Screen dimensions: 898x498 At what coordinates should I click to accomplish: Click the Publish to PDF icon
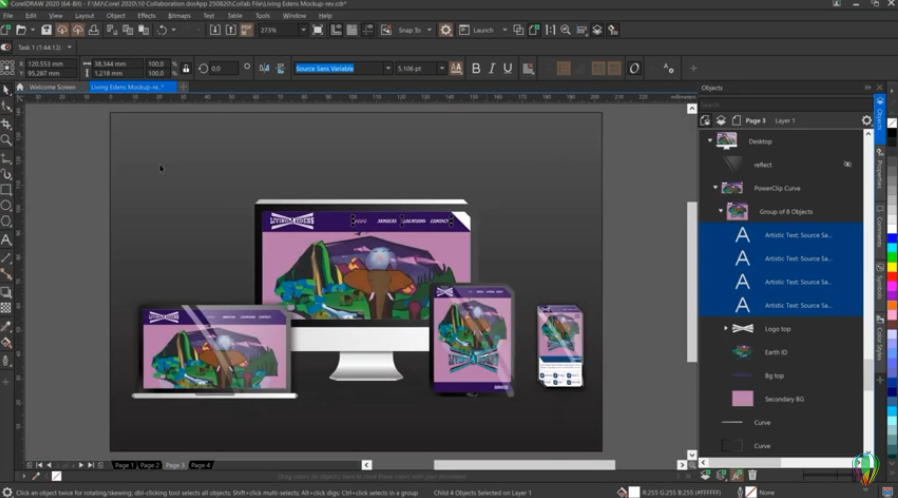[x=247, y=30]
